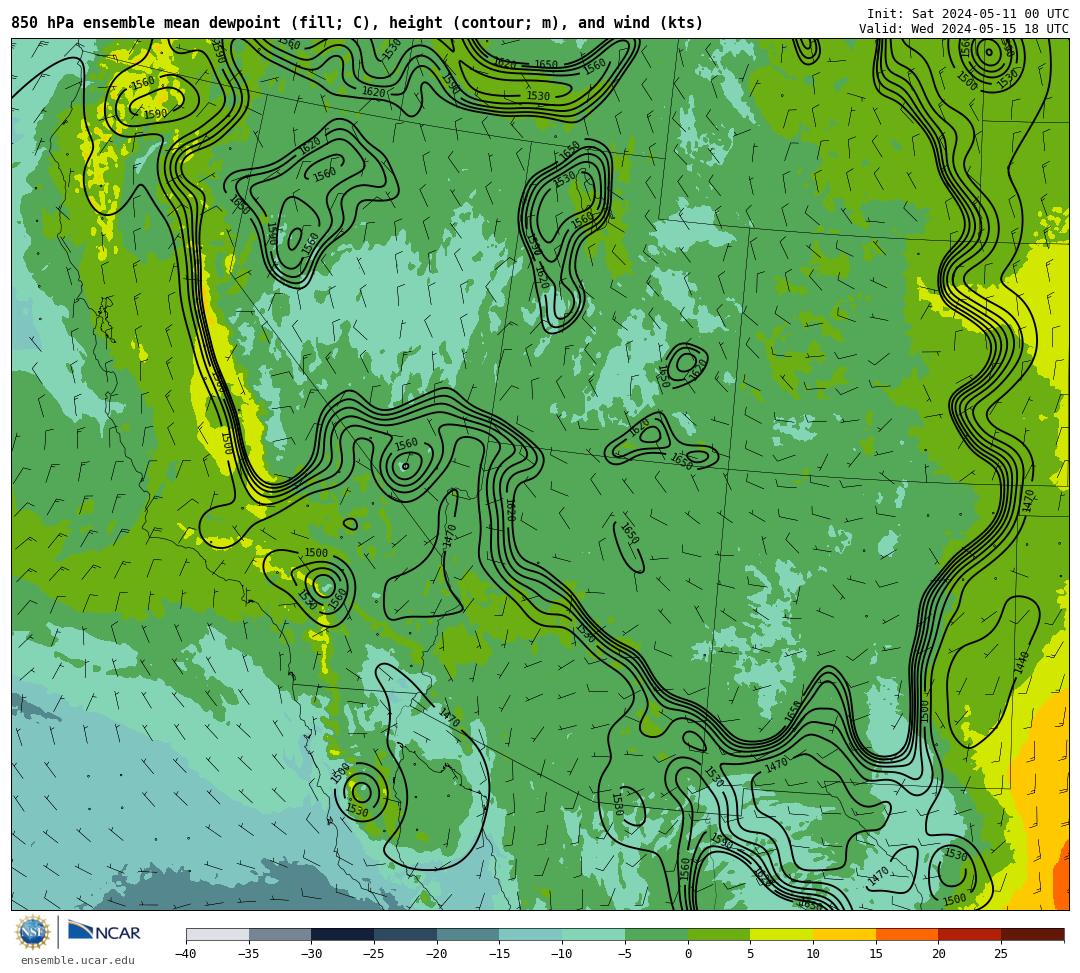Click the 10 to 15 colorbar swatch
The height and width of the screenshot is (973, 1080).
coord(844,934)
